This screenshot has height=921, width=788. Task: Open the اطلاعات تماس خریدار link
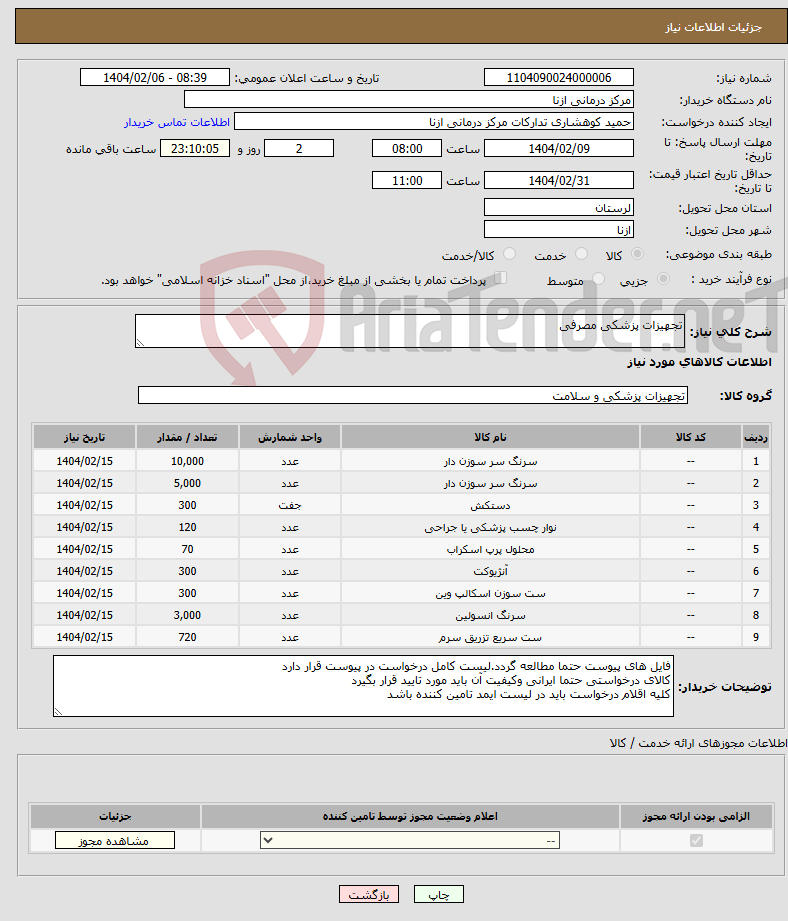177,122
